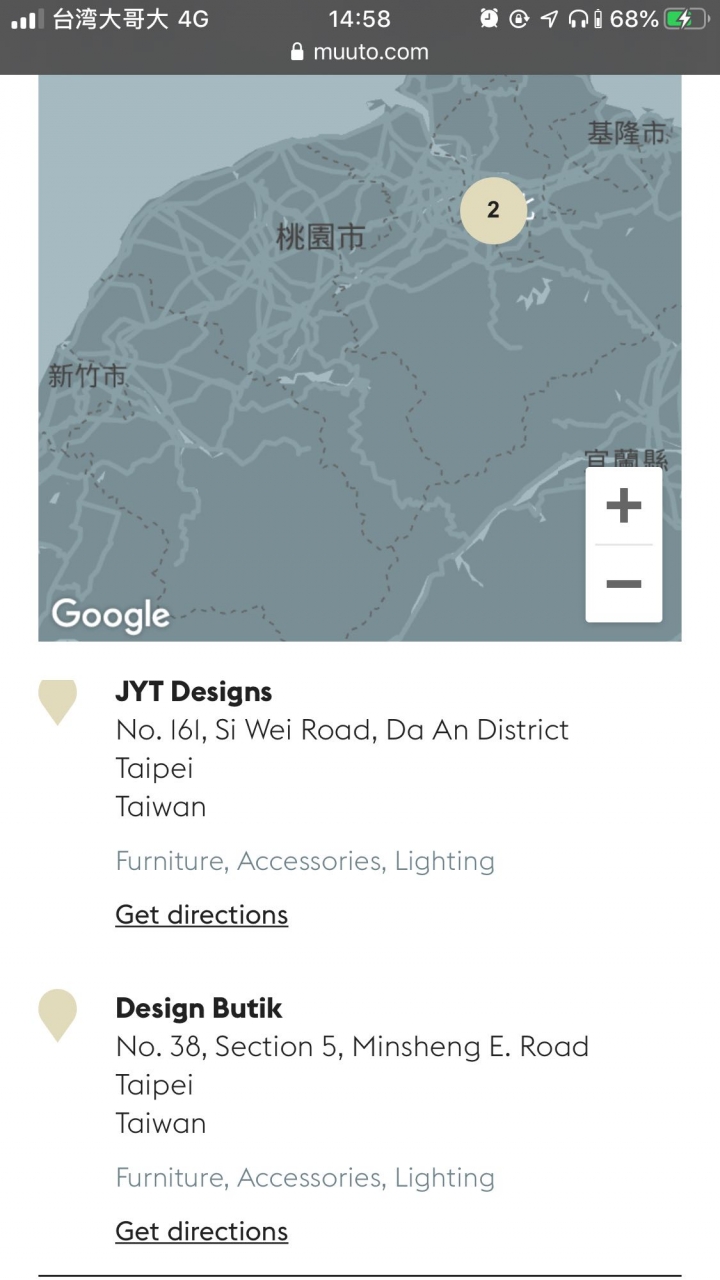Open the Google logo on the map
The height and width of the screenshot is (1280, 720).
coord(110,616)
